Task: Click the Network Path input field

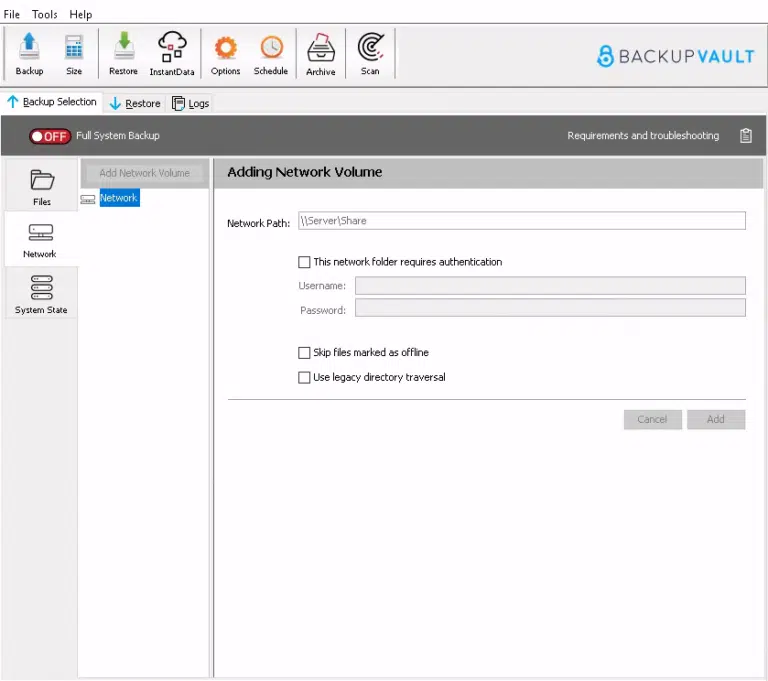Action: [x=522, y=220]
